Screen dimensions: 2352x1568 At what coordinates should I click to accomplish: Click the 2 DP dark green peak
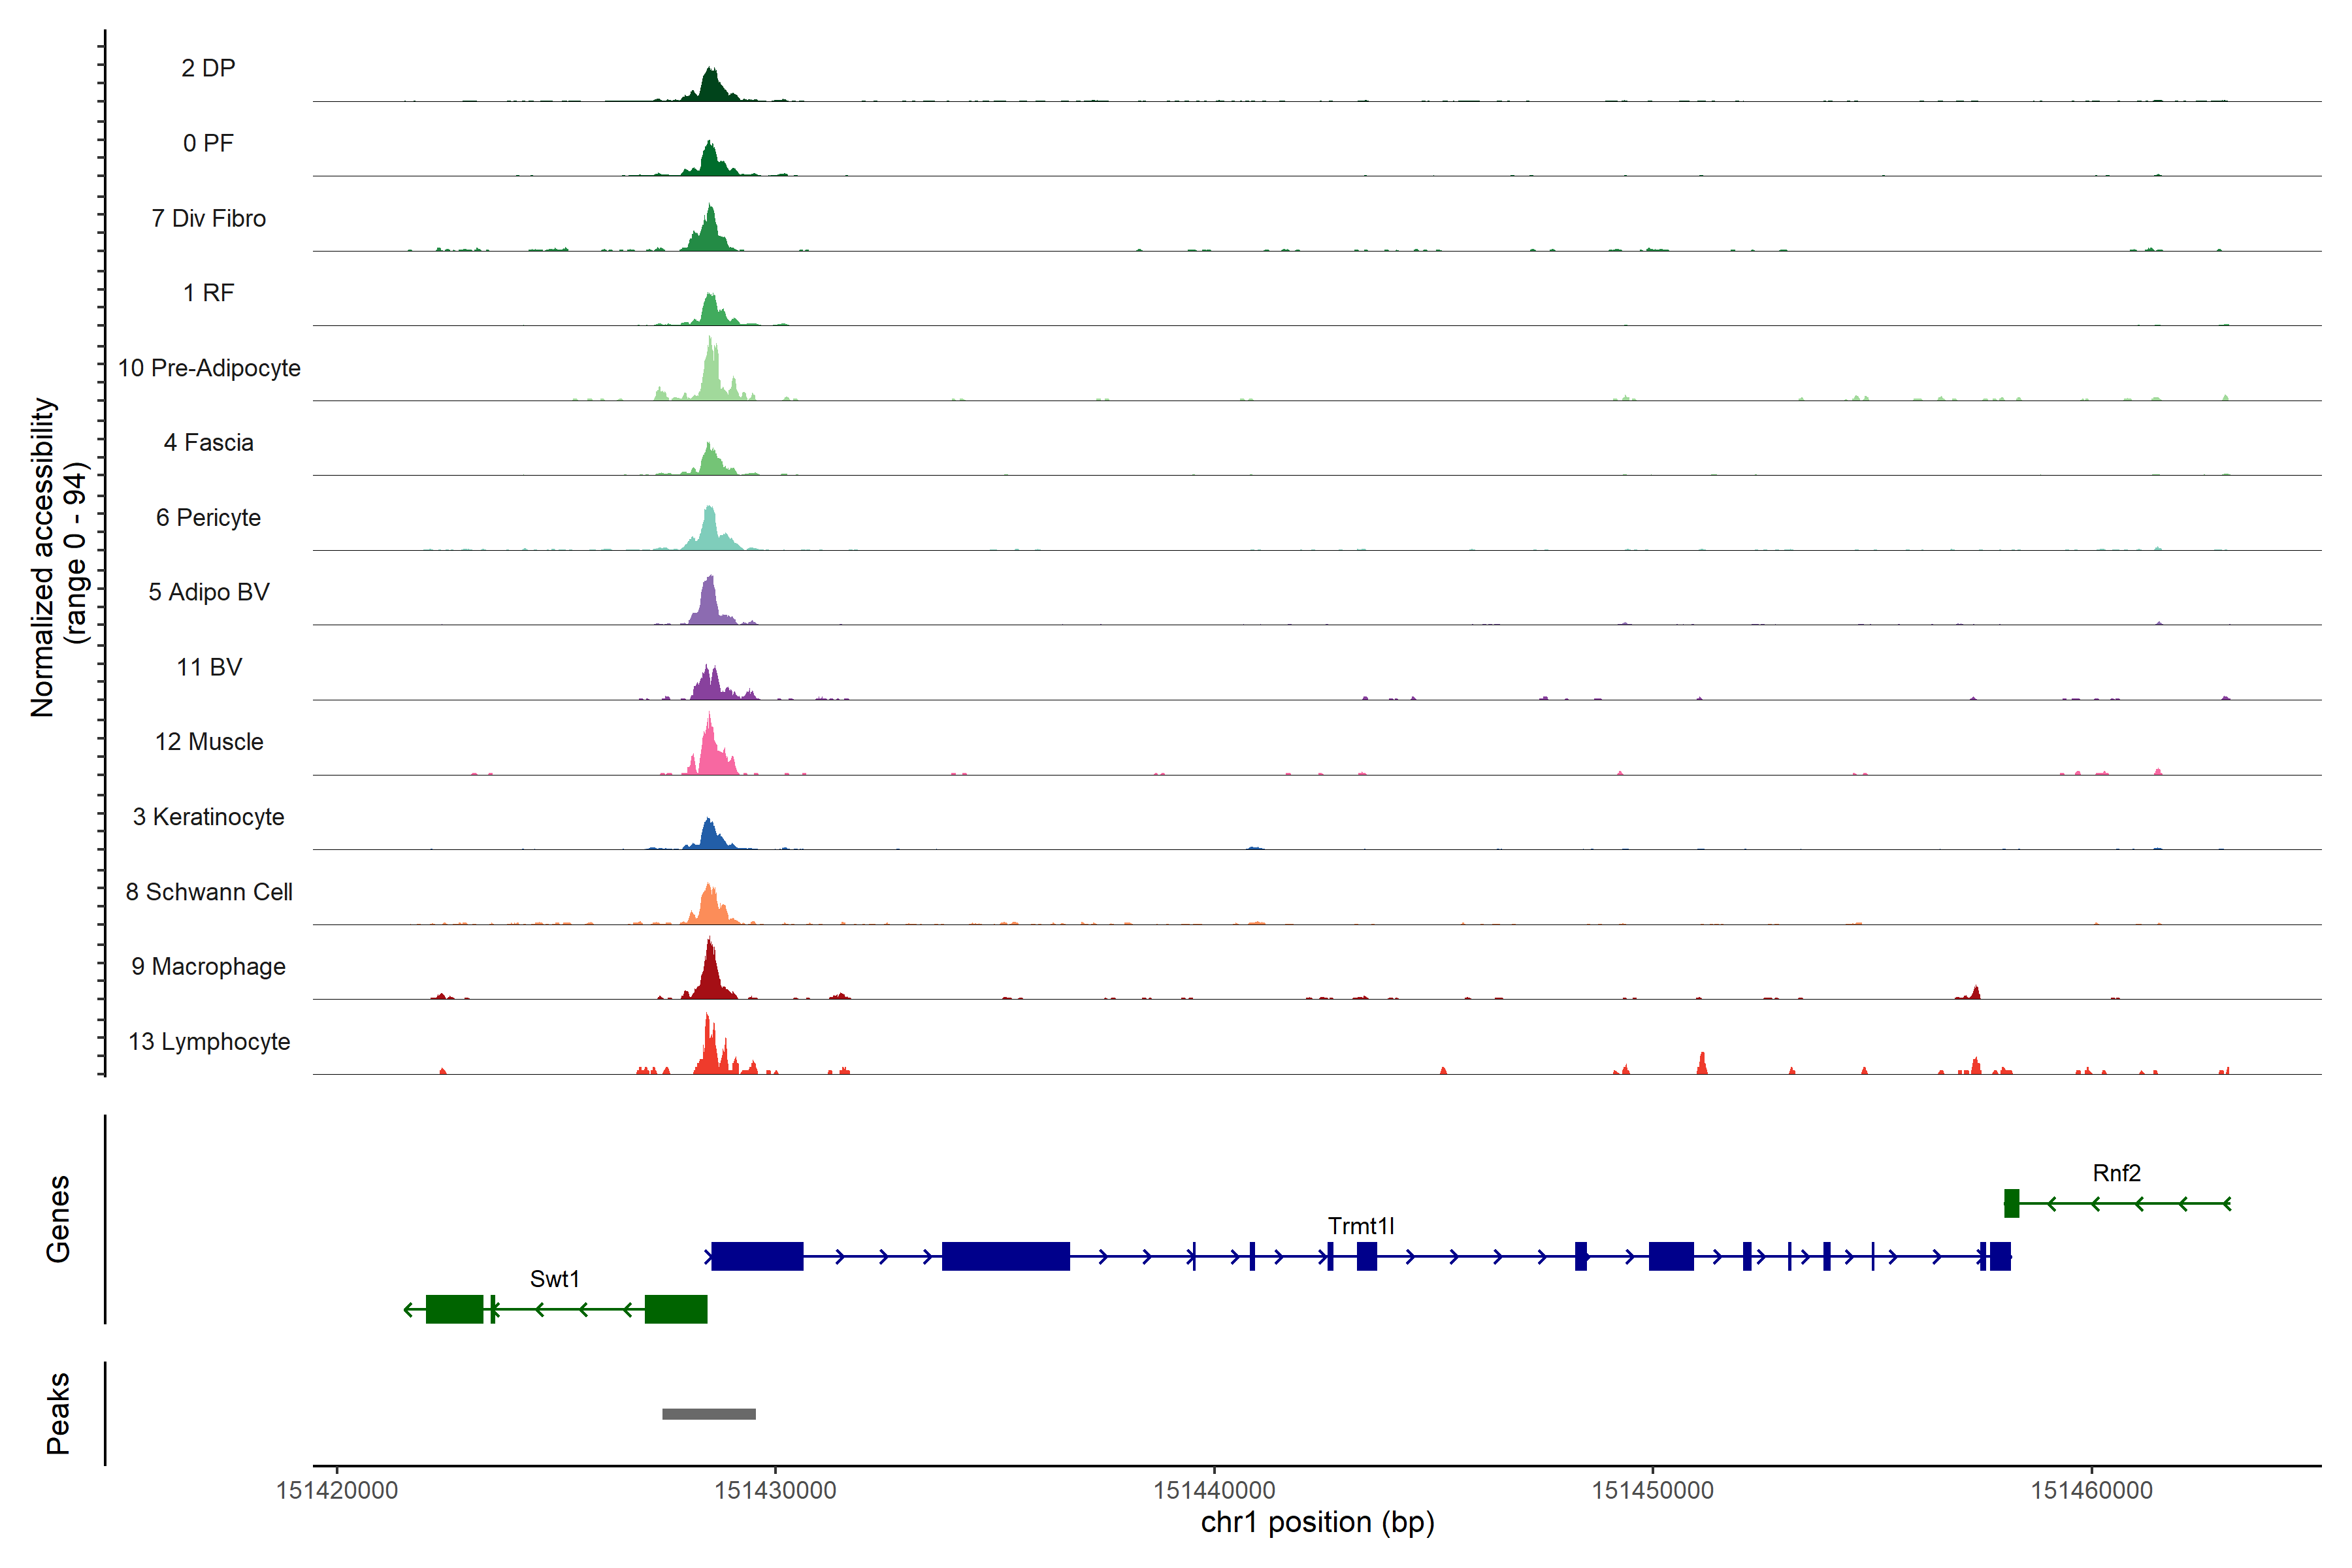pos(710,87)
